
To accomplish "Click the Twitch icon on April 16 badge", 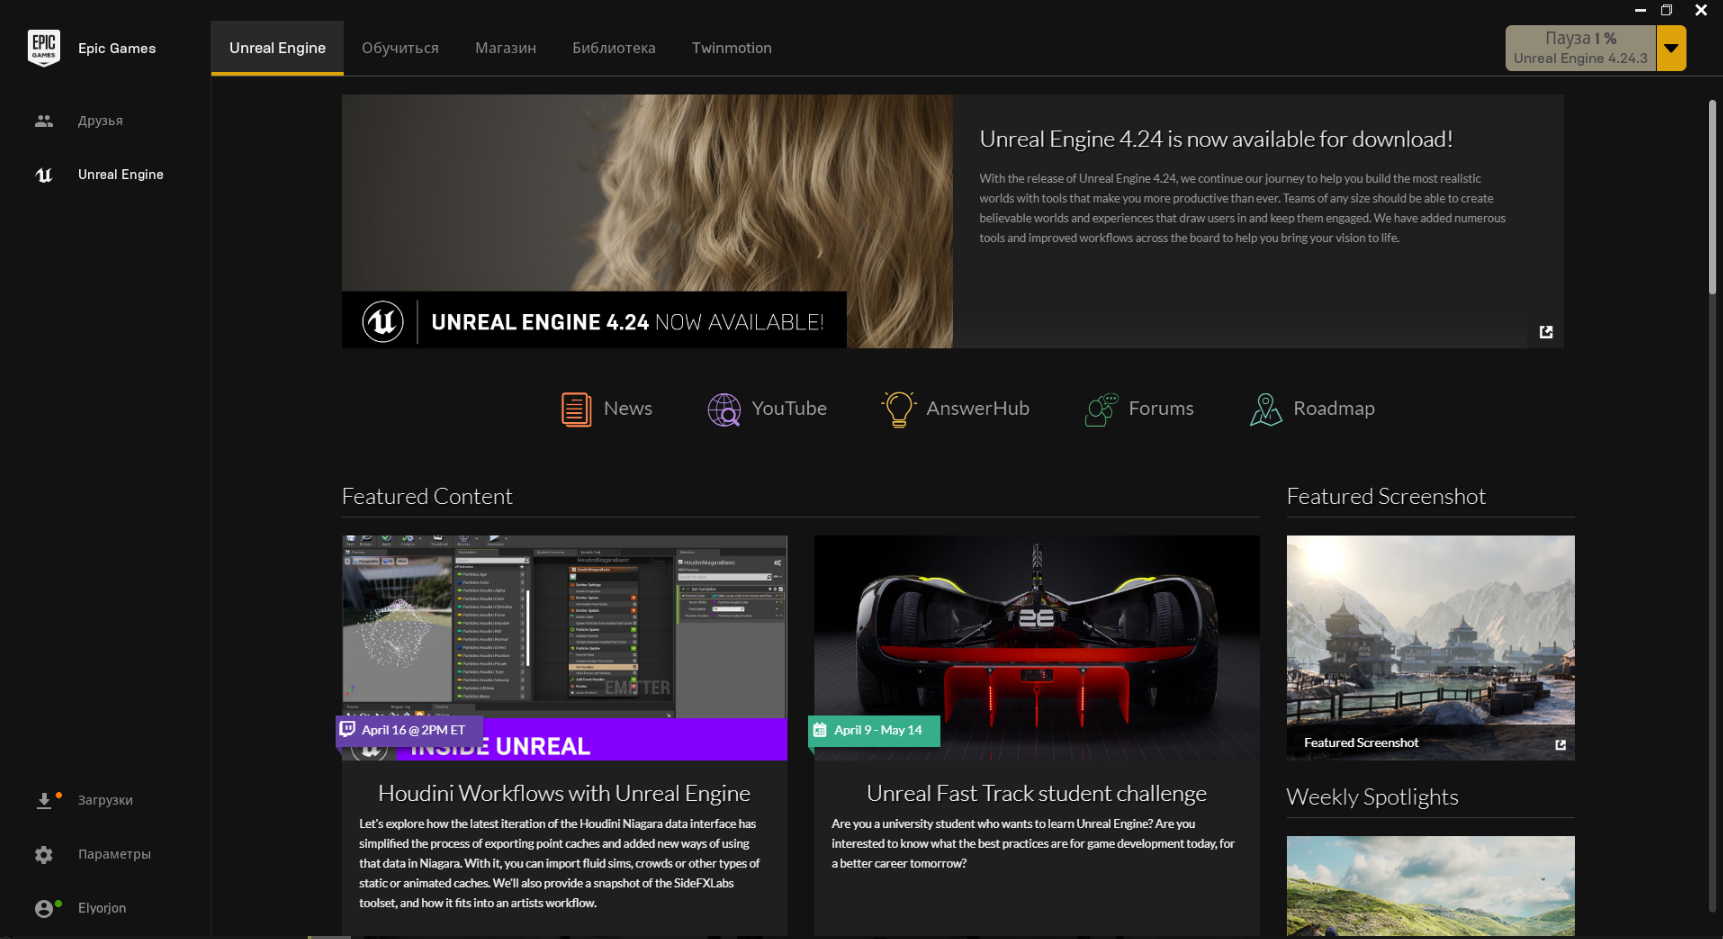I will (348, 729).
